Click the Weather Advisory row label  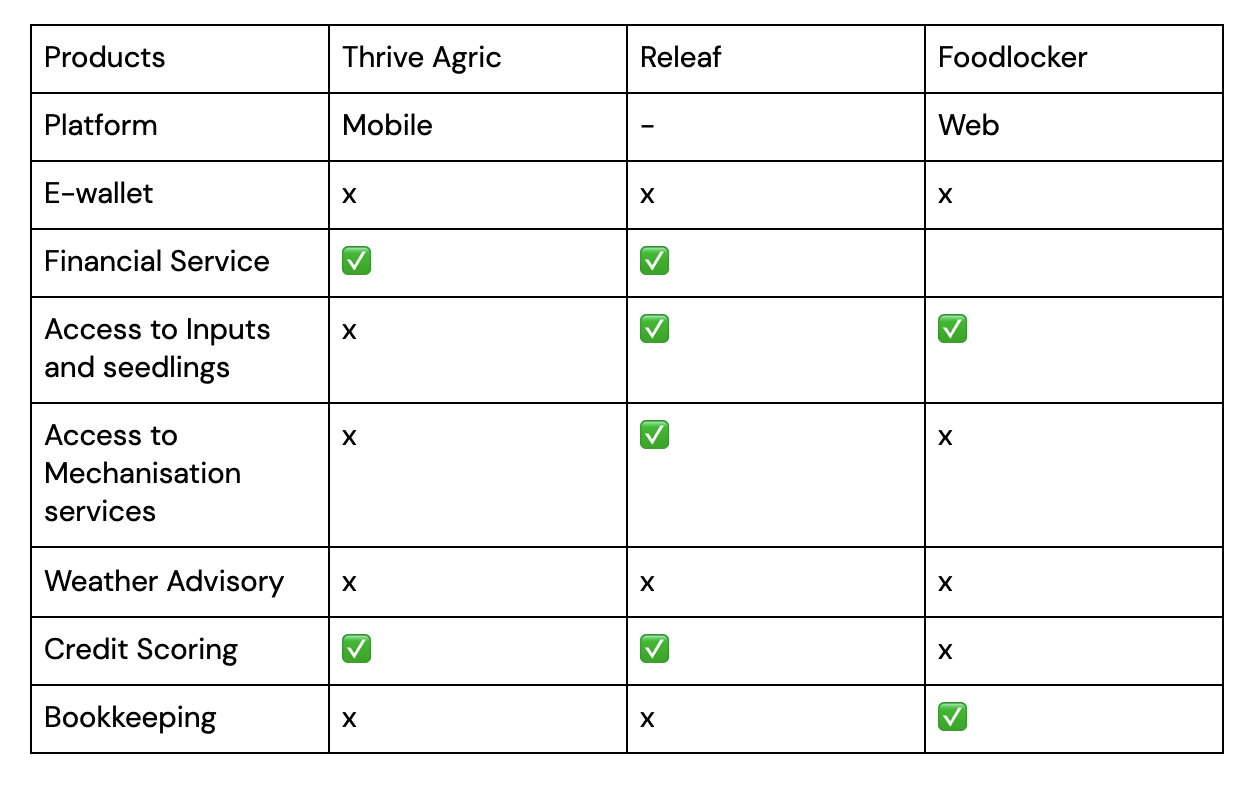164,582
